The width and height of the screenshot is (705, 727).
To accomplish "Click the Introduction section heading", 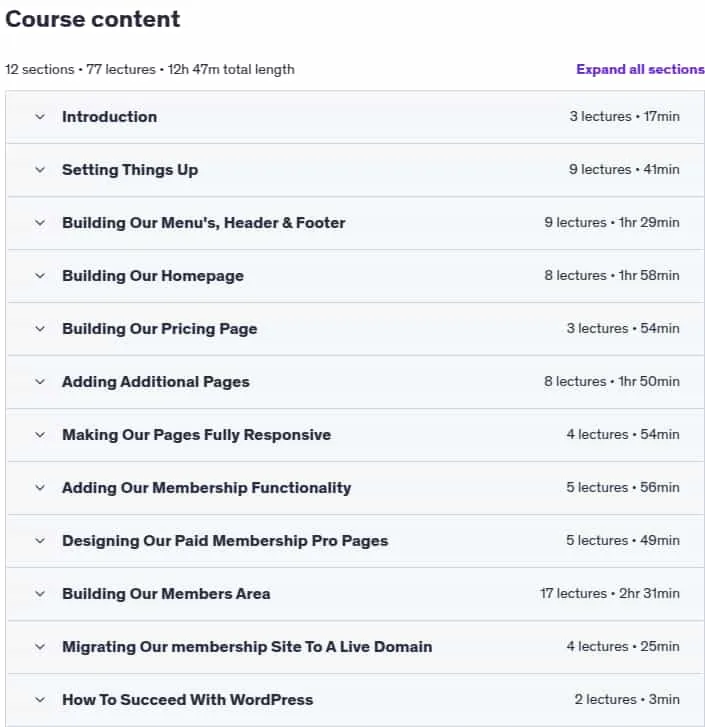I will 109,117.
